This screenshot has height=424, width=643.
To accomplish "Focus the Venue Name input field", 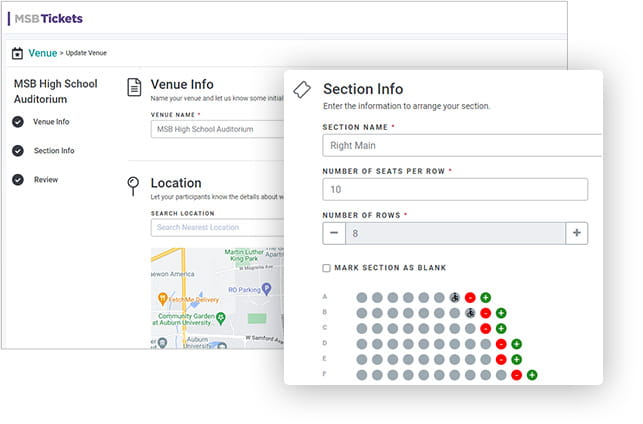I will (x=217, y=129).
